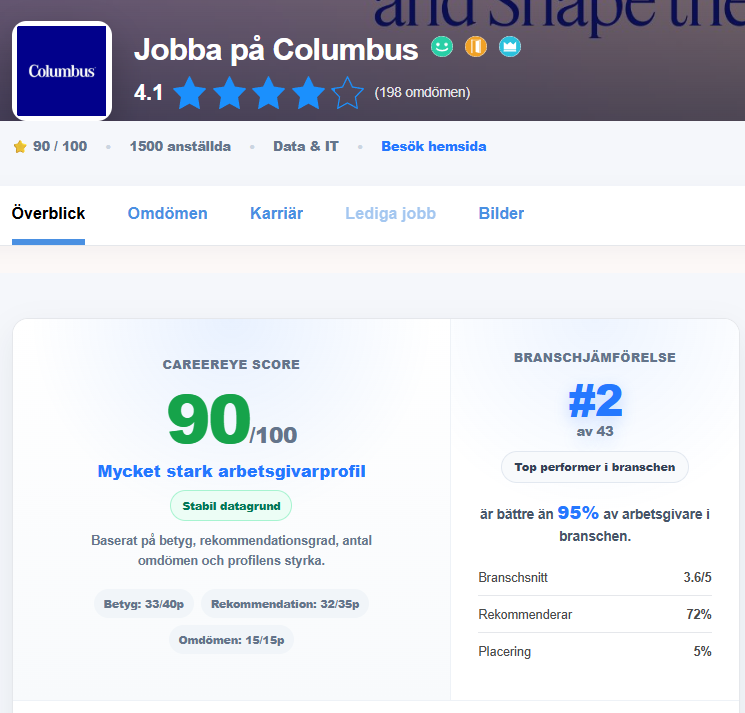Click the first rating star
The image size is (745, 713).
pyautogui.click(x=190, y=93)
